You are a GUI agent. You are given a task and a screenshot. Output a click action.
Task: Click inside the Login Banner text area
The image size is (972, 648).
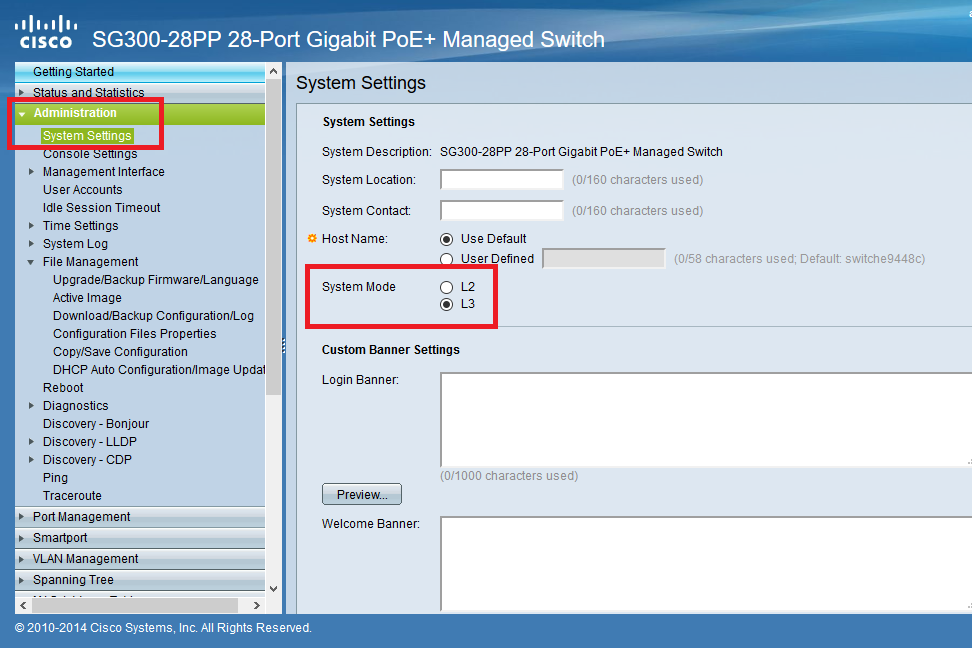pyautogui.click(x=706, y=420)
